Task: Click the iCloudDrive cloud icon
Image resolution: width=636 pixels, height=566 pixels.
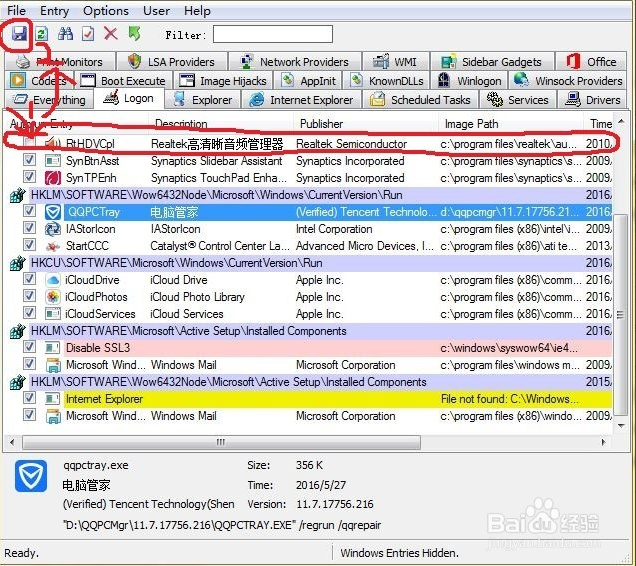Action: tap(53, 280)
